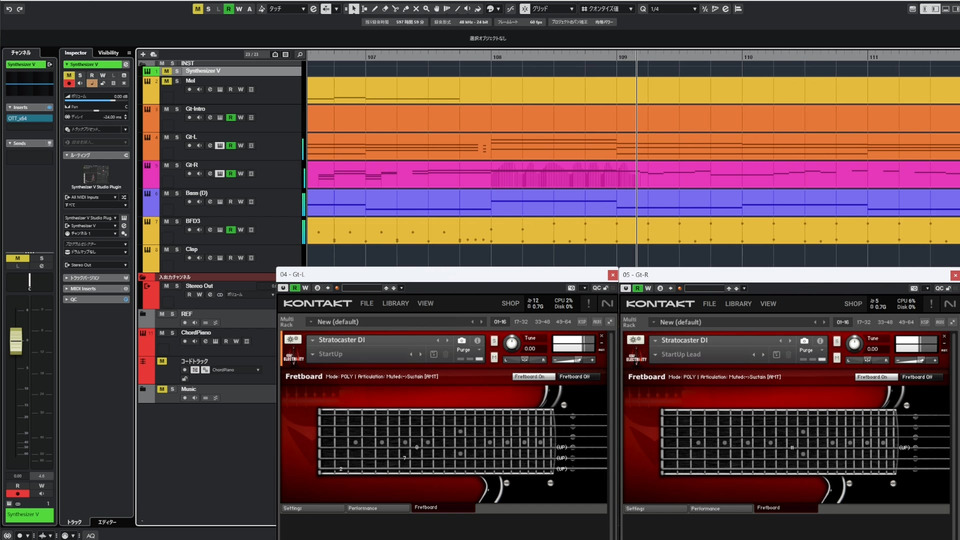Toggle the global Mute M button in top toolbar
Screen dimensions: 960x540
coord(197,9)
